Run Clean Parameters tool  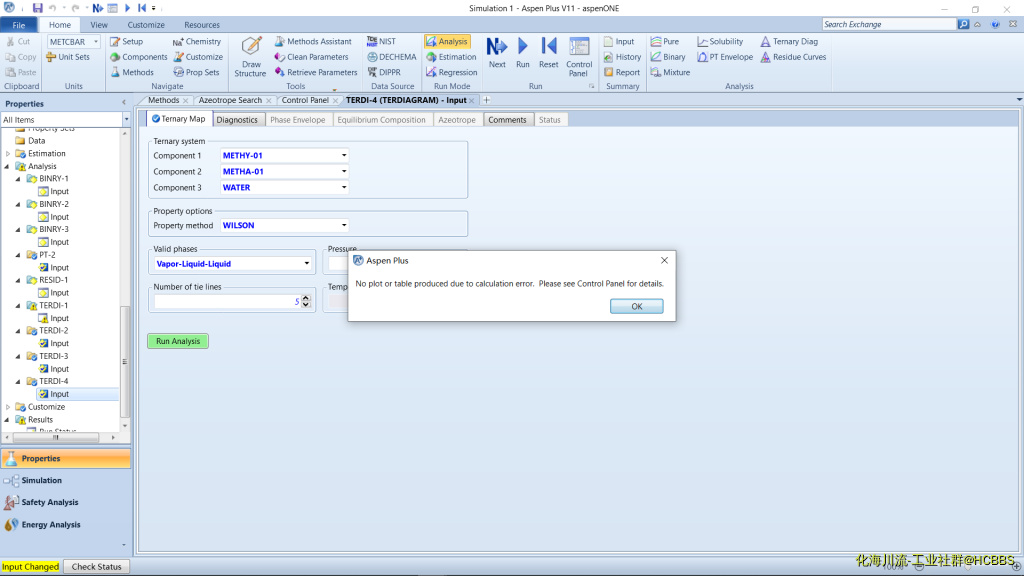(311, 57)
